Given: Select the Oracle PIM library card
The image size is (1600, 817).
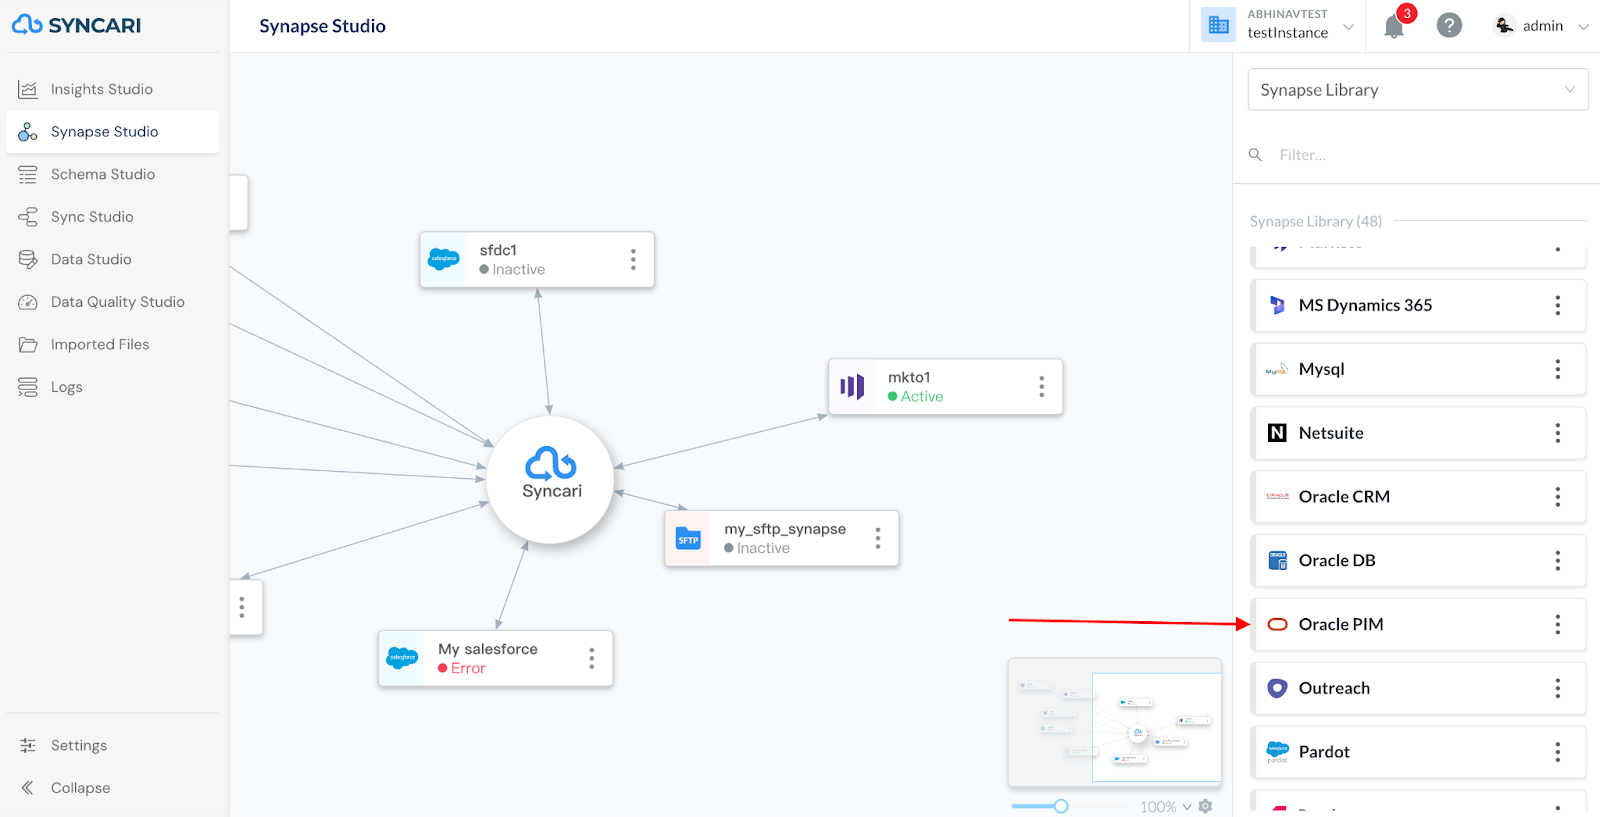Looking at the screenshot, I should point(1418,625).
